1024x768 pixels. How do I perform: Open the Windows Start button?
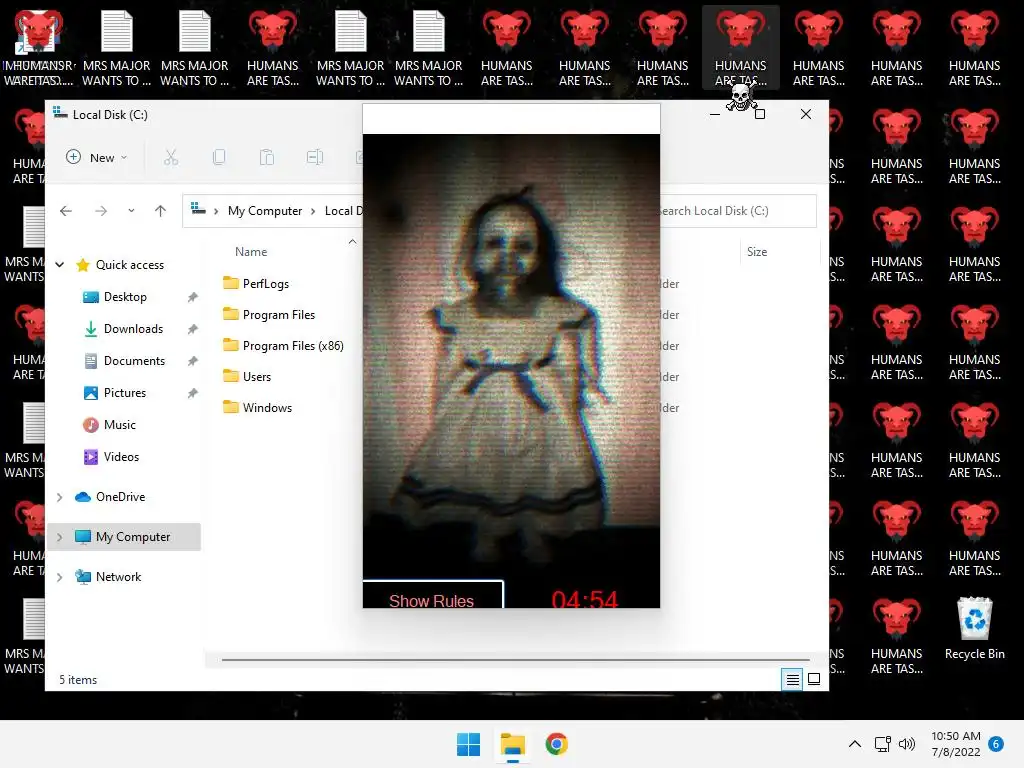468,744
